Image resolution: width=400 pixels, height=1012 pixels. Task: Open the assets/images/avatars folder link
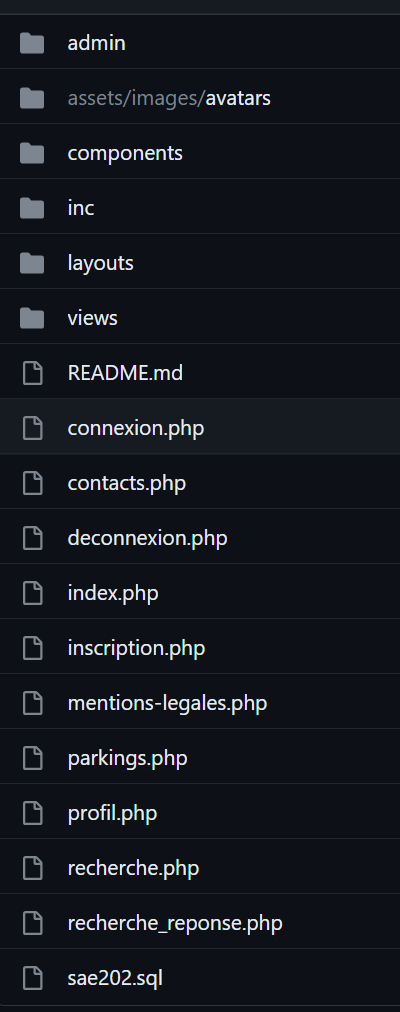169,98
